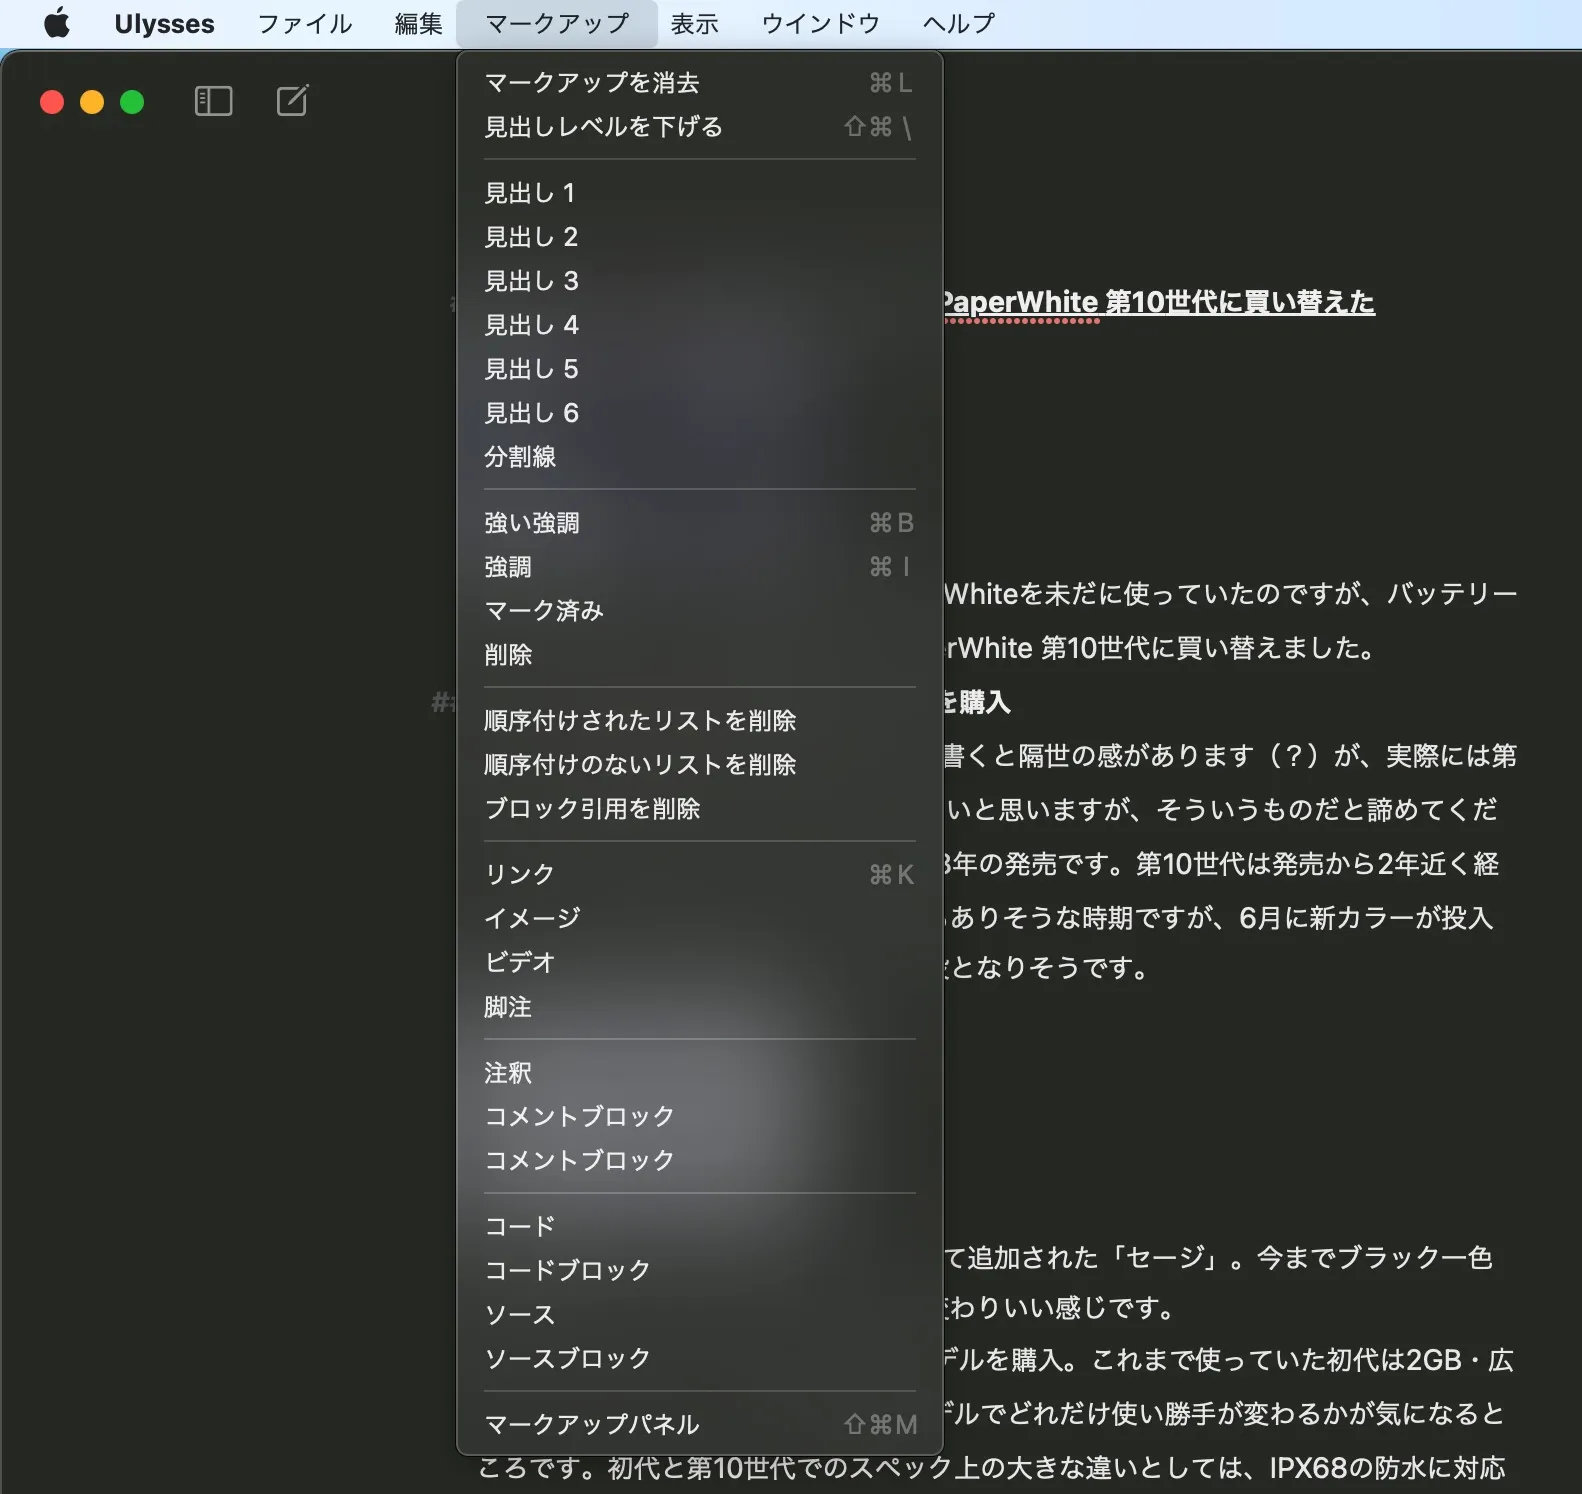Insert 分割線 divider
The width and height of the screenshot is (1582, 1494).
click(x=699, y=457)
